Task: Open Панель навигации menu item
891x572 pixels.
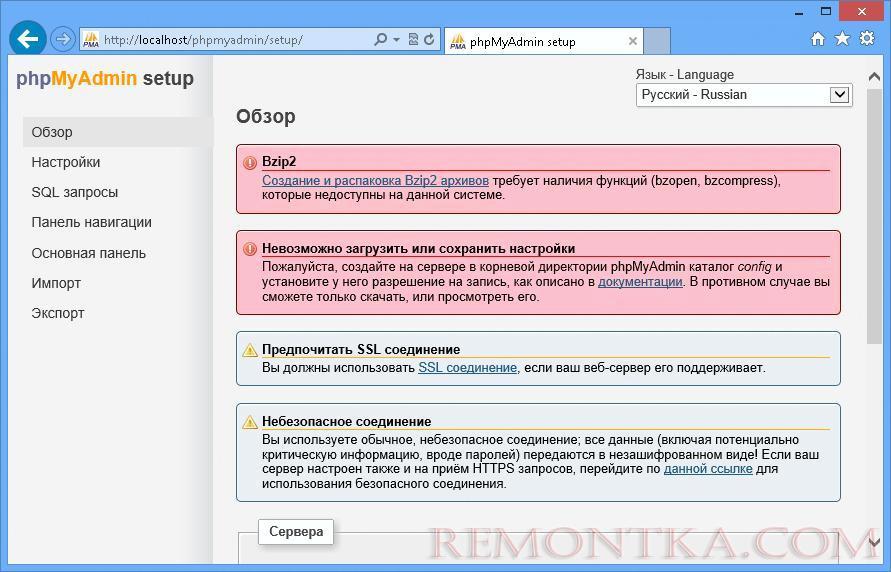Action: point(91,223)
